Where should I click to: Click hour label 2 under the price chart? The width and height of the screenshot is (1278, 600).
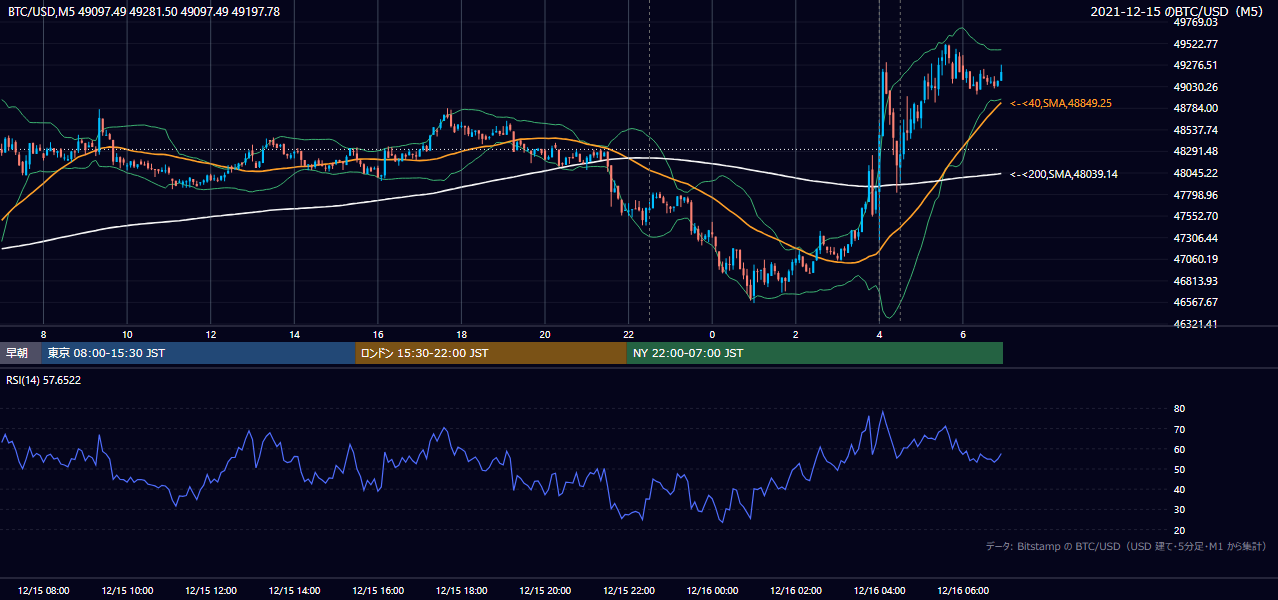(796, 334)
